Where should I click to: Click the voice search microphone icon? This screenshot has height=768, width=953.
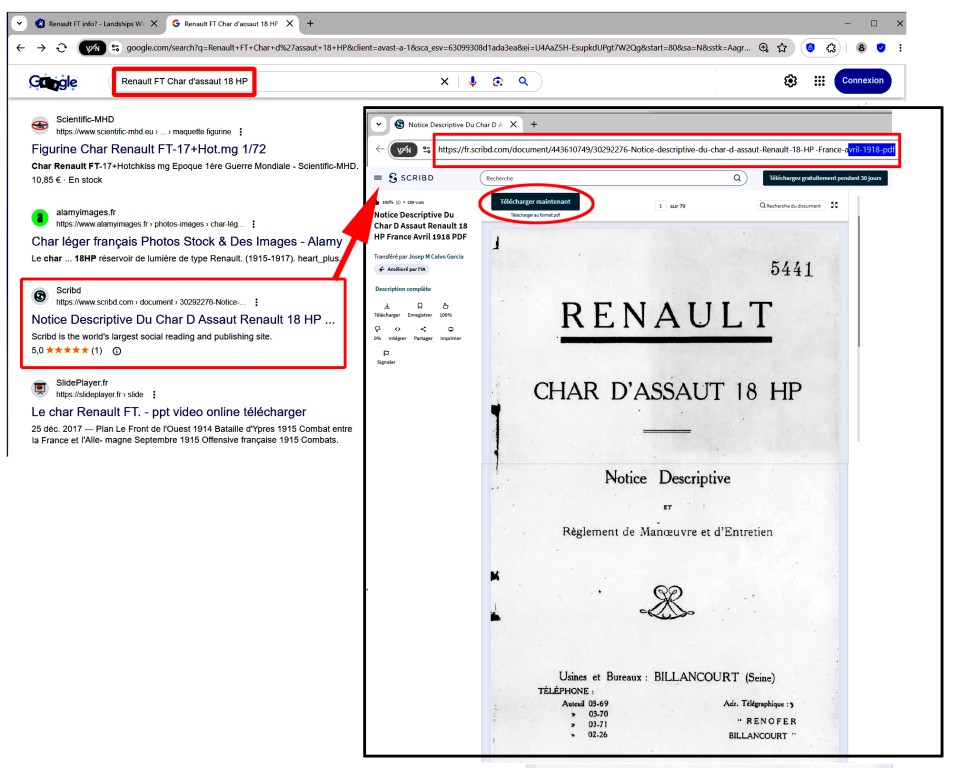coord(472,81)
